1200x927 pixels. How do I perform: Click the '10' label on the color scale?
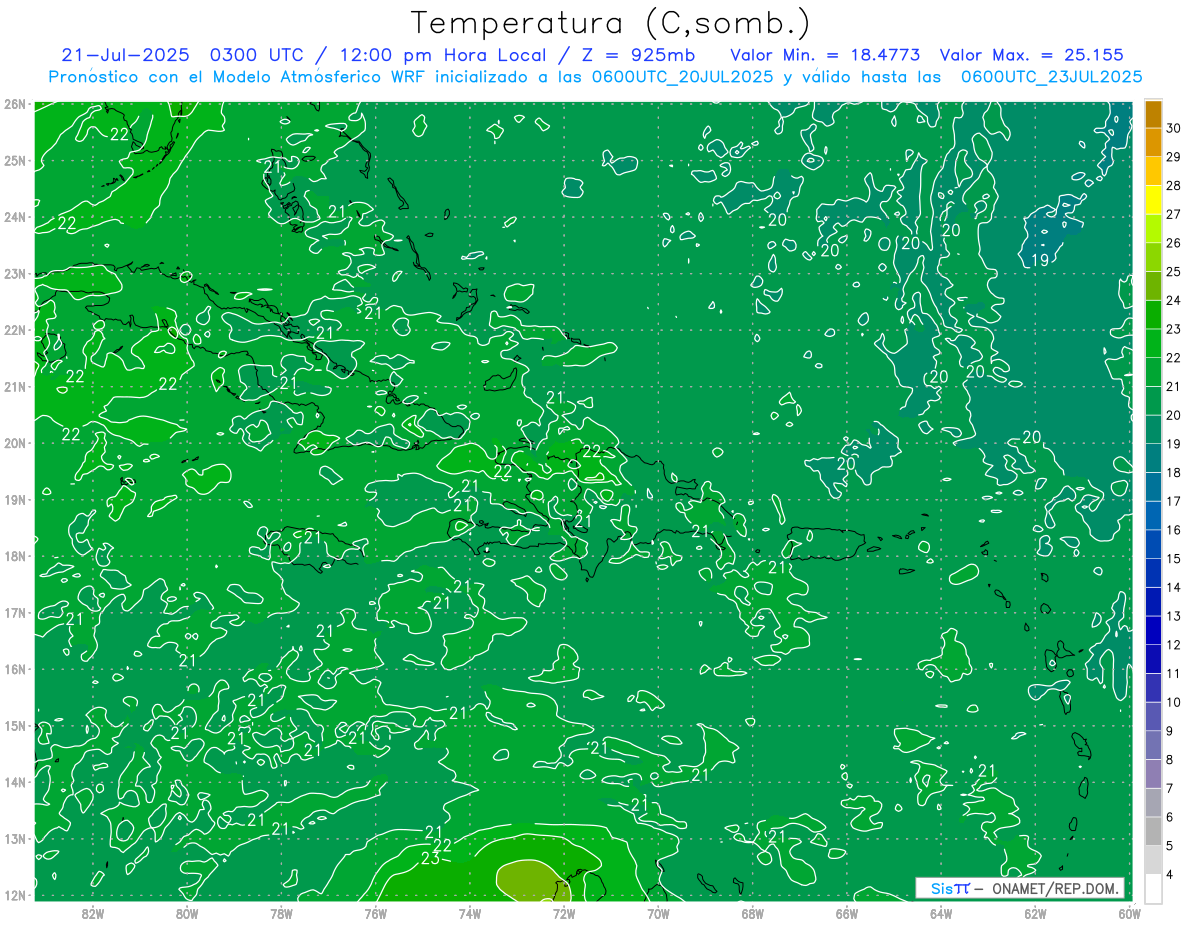point(1174,702)
